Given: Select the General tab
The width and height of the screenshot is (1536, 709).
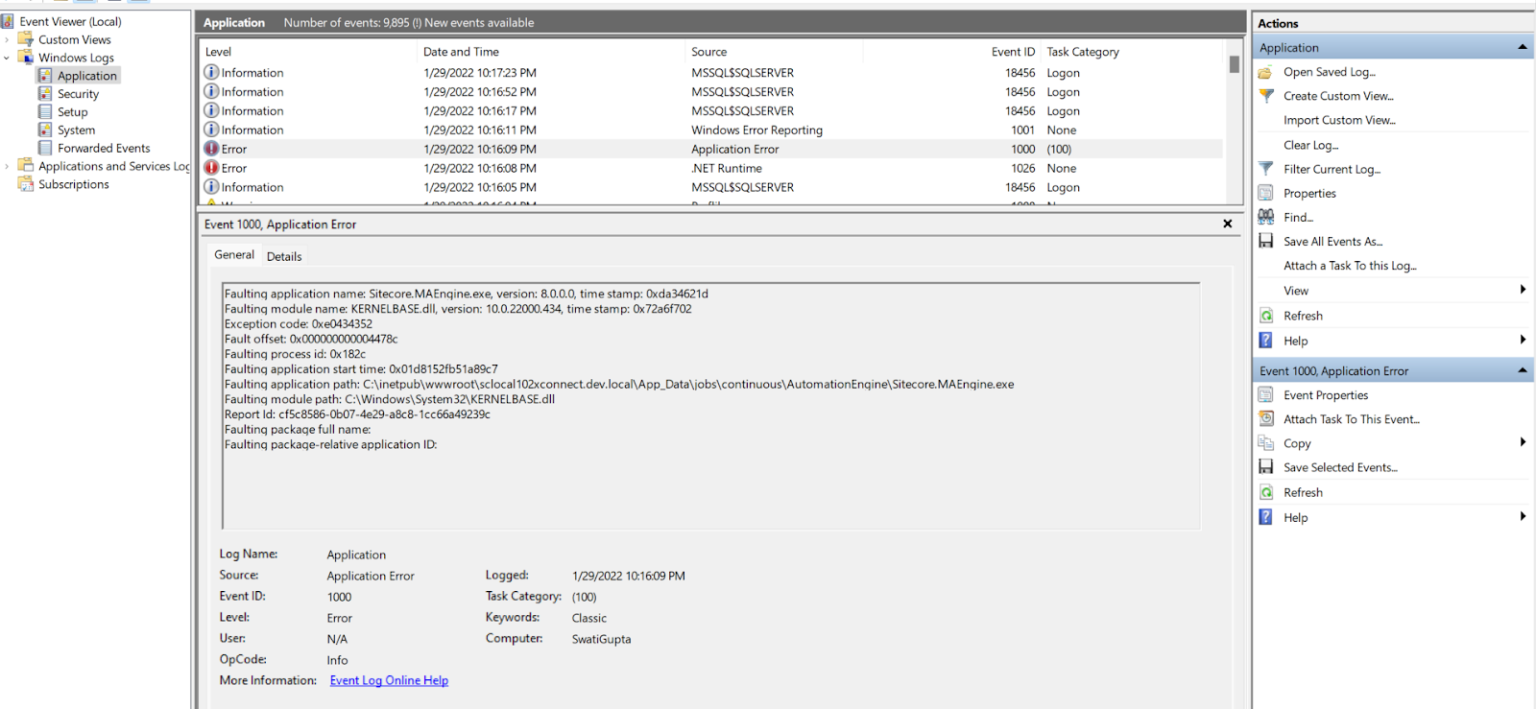Looking at the screenshot, I should (x=234, y=255).
